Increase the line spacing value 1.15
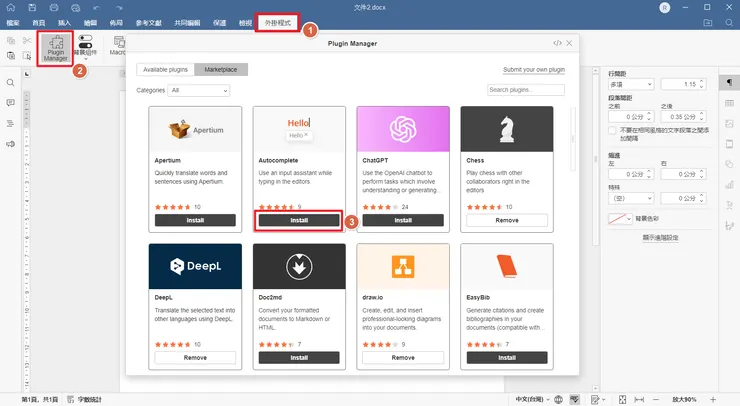 click(702, 82)
